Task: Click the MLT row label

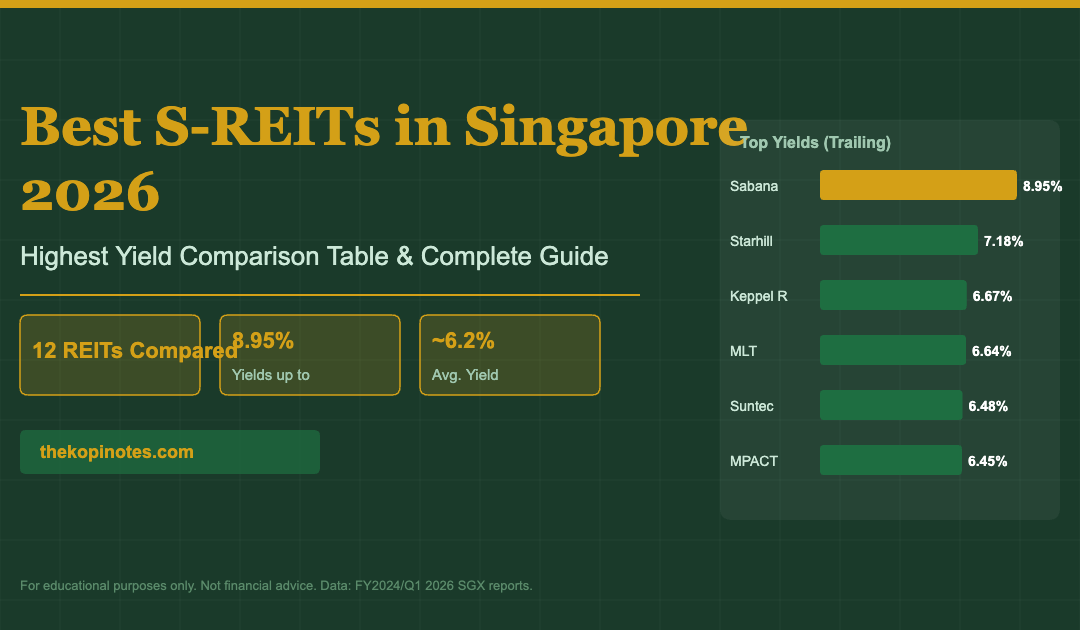Action: point(744,351)
